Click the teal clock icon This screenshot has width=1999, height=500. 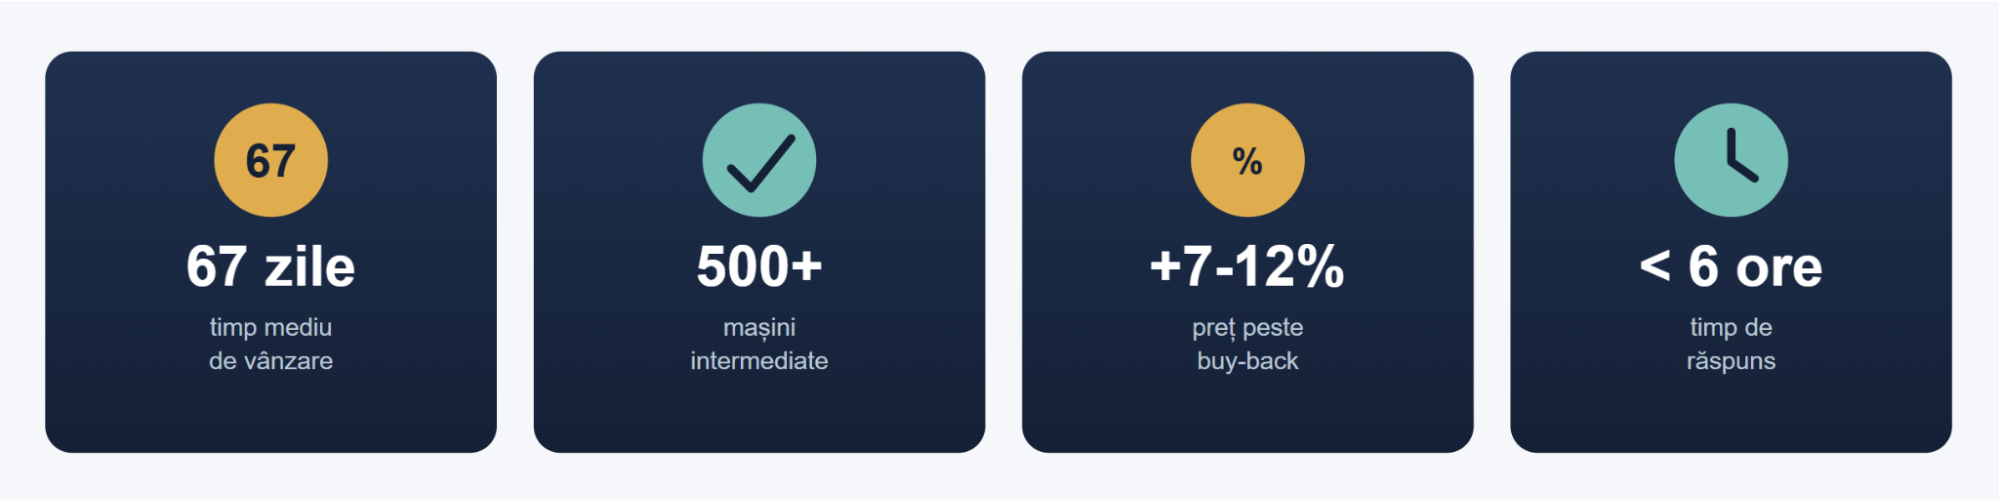[1731, 160]
